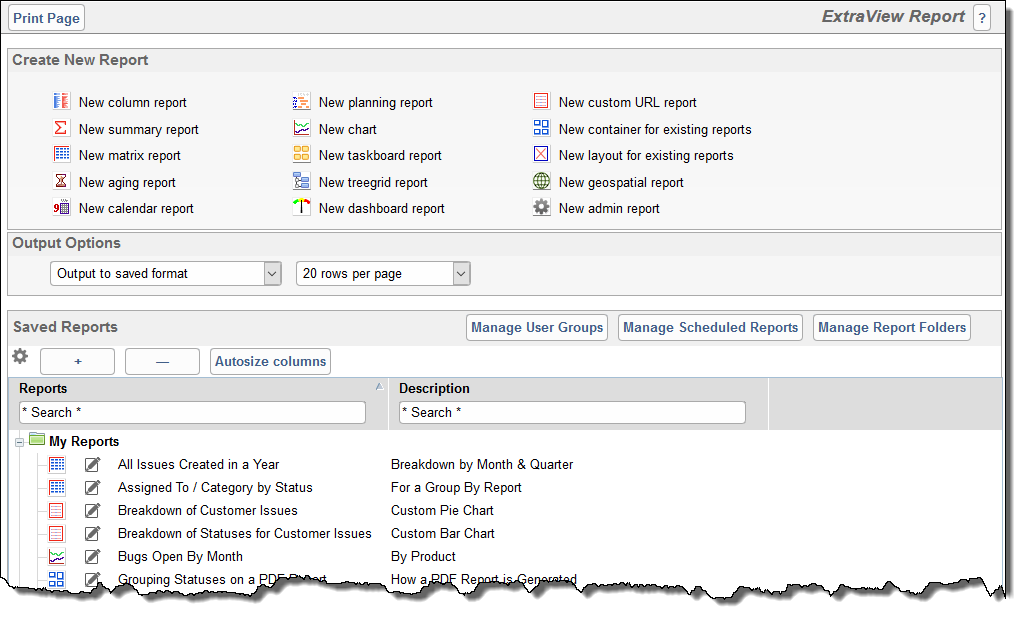Screen dimensions: 1021x621
Task: Click the Custom Bar Chart description
Action: coord(443,534)
